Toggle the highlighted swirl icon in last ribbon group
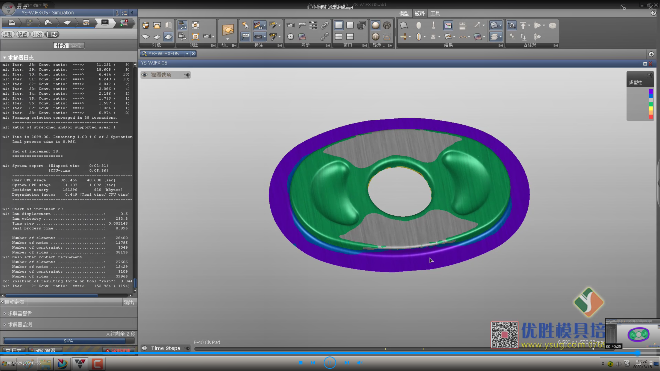 point(511,25)
